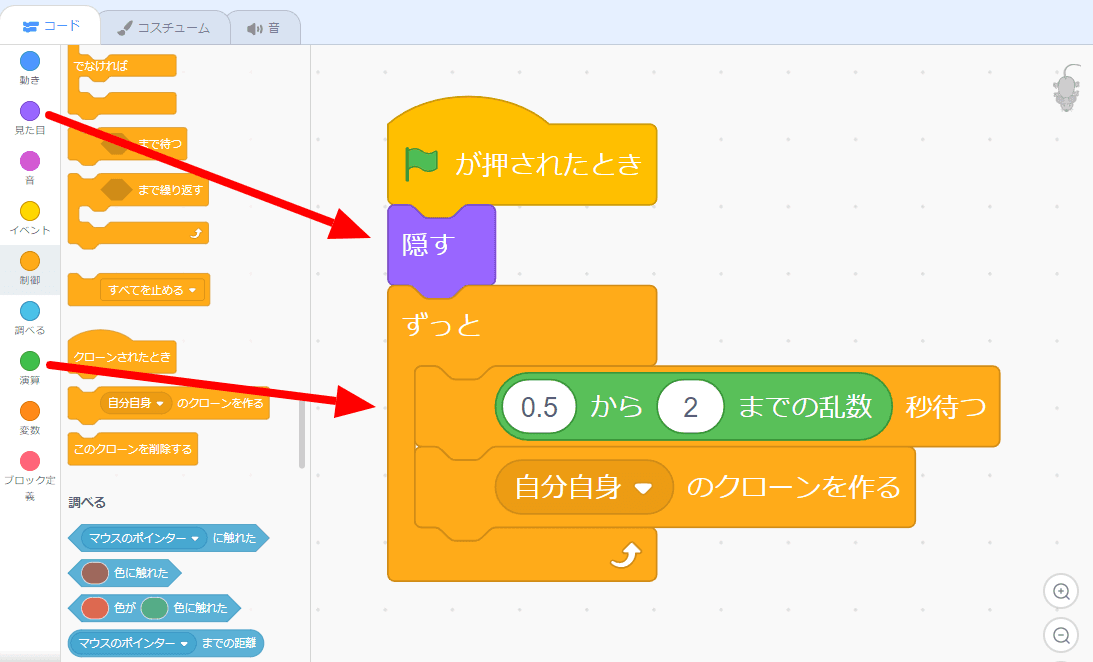Switch to the コスチューム tab
The height and width of the screenshot is (662, 1093).
point(164,29)
